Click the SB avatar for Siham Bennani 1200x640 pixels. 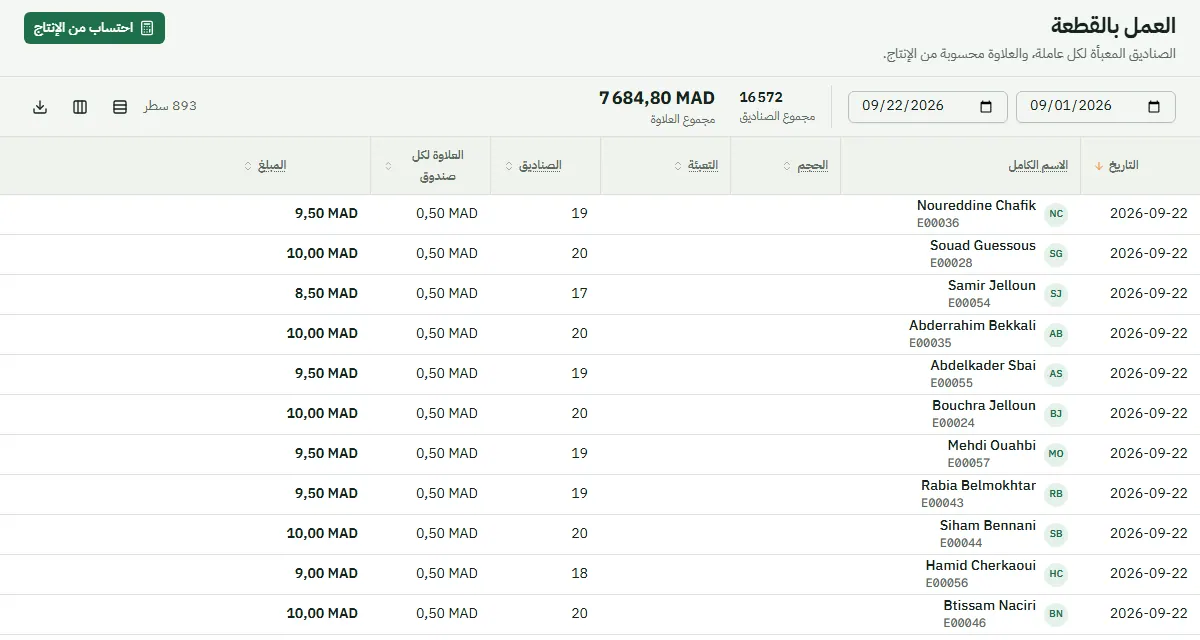pyautogui.click(x=1056, y=534)
